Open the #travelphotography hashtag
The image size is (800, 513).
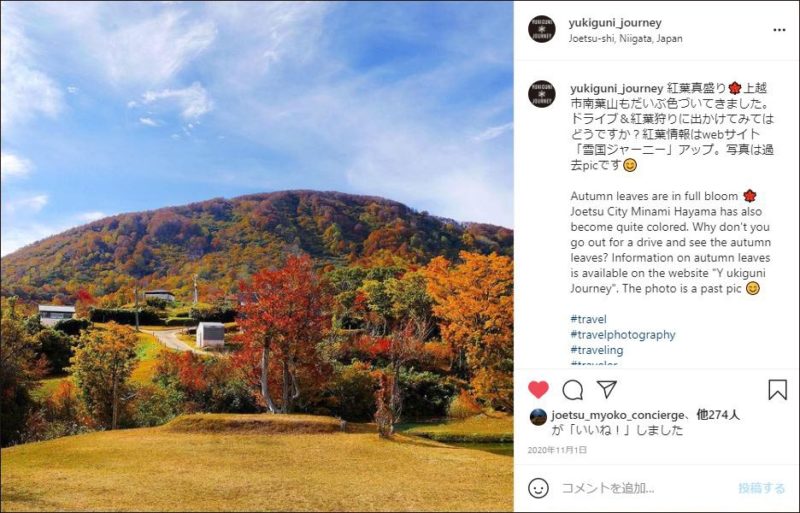(x=622, y=335)
